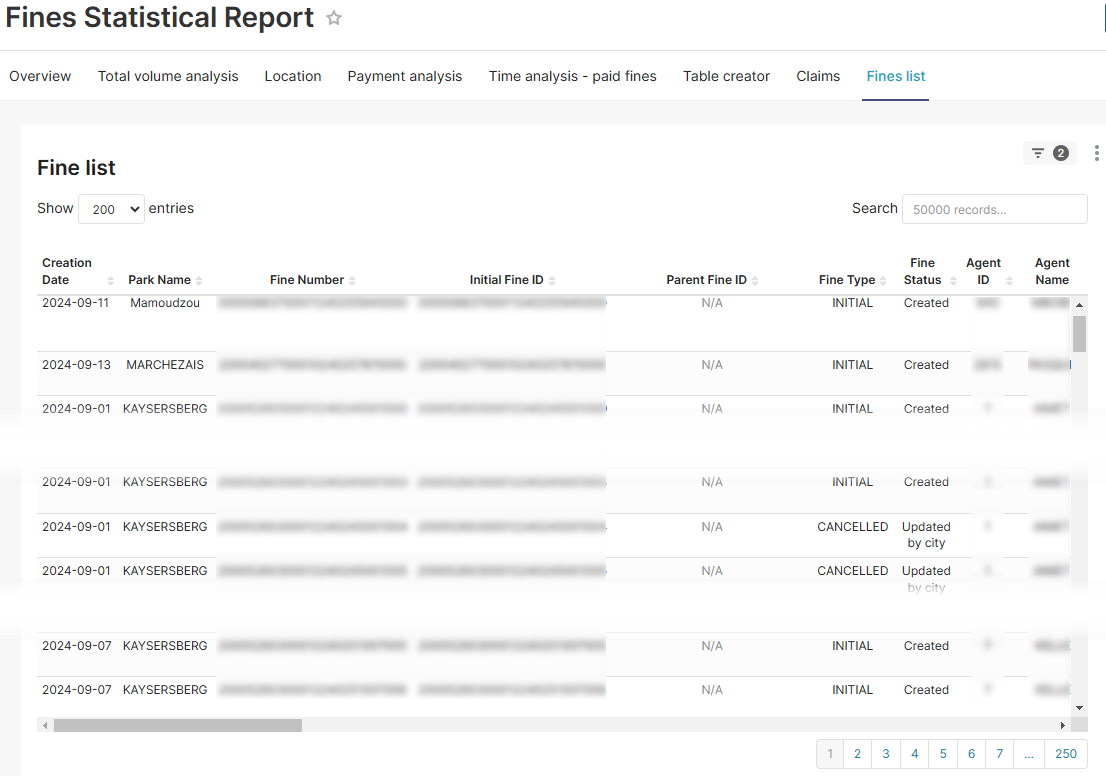Select the Fines list tab
1106x776 pixels.
point(896,76)
